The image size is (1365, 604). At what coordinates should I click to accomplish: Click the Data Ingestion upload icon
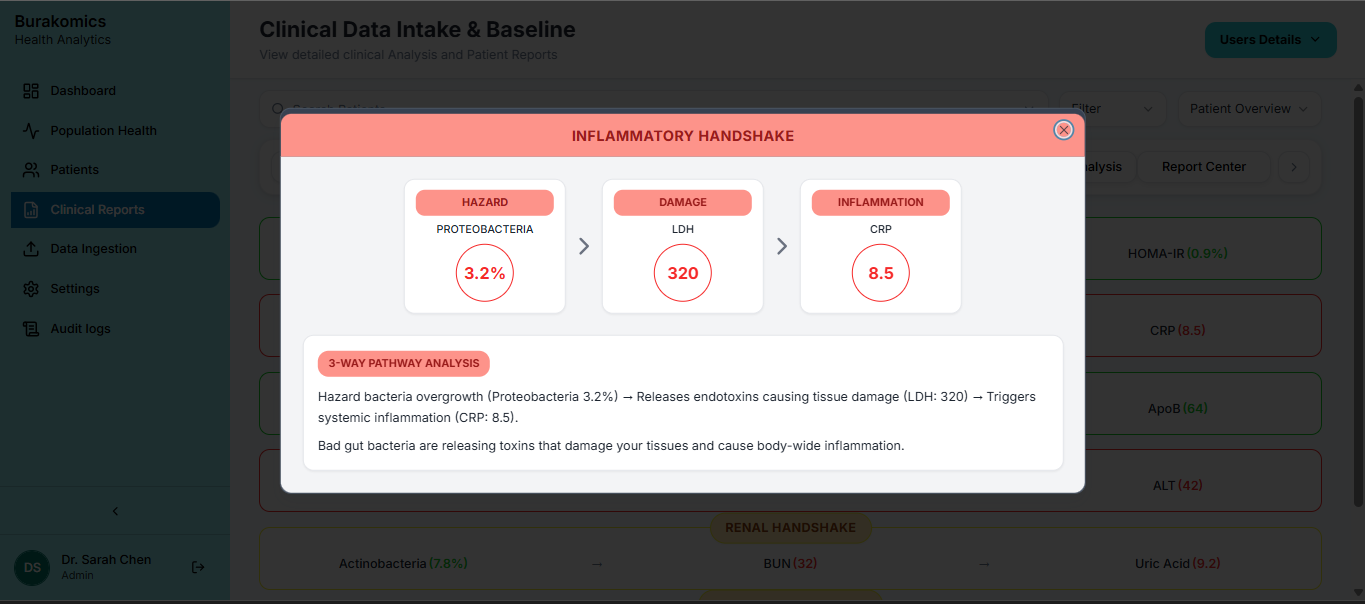click(31, 249)
